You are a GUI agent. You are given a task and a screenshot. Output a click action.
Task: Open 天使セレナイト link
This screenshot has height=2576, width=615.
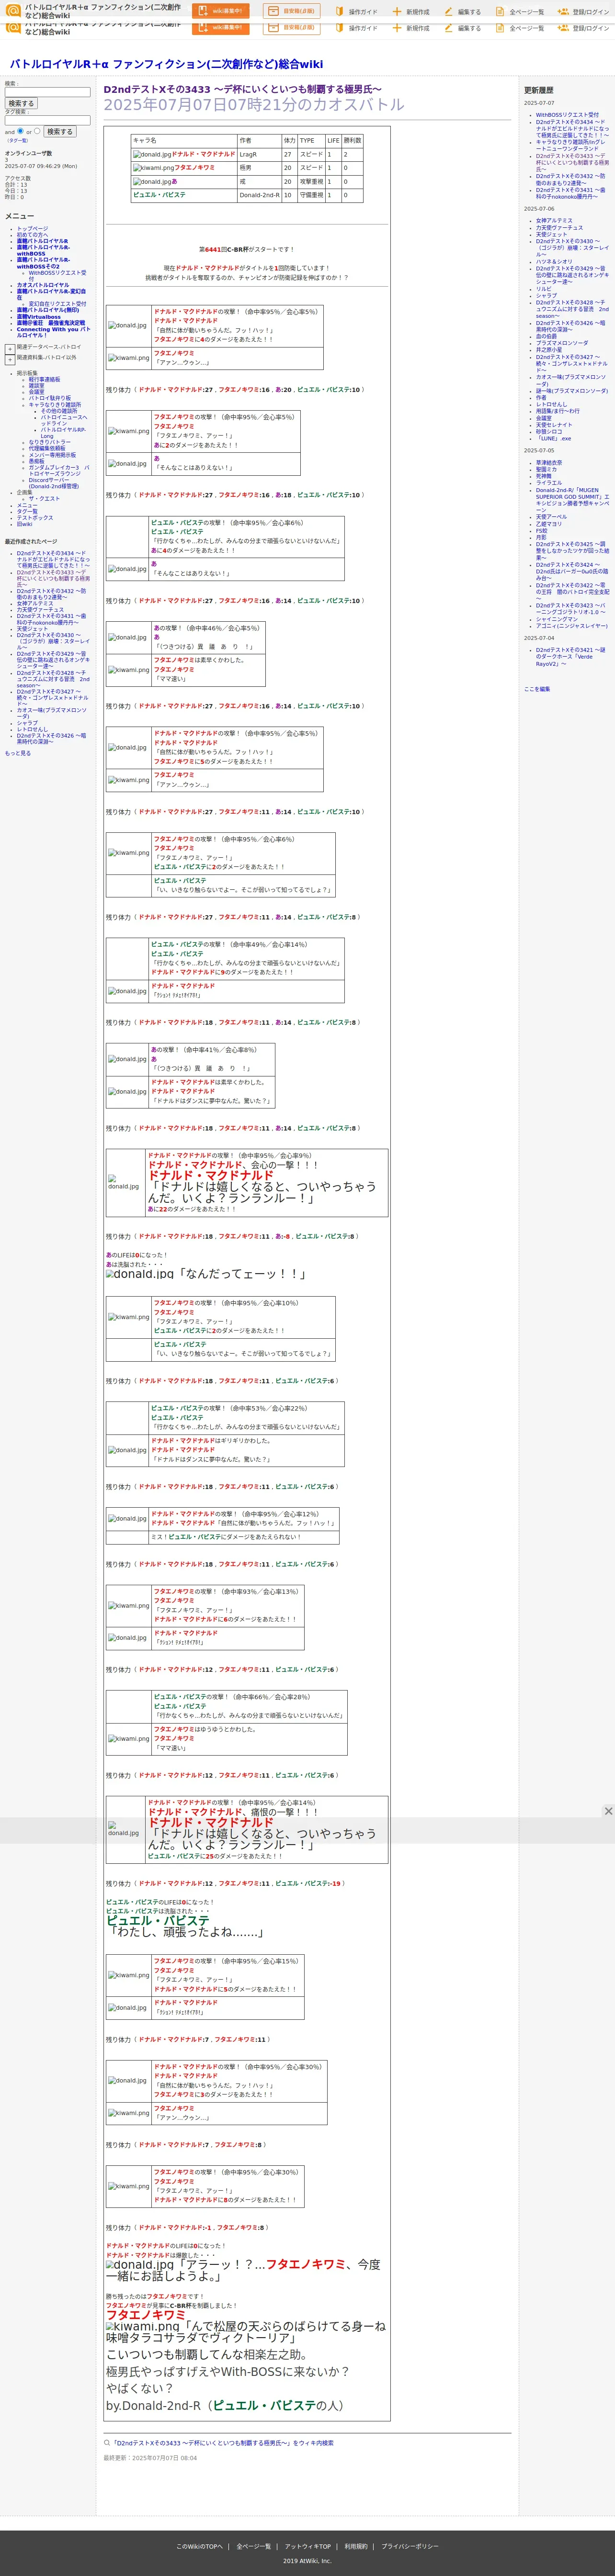554,424
